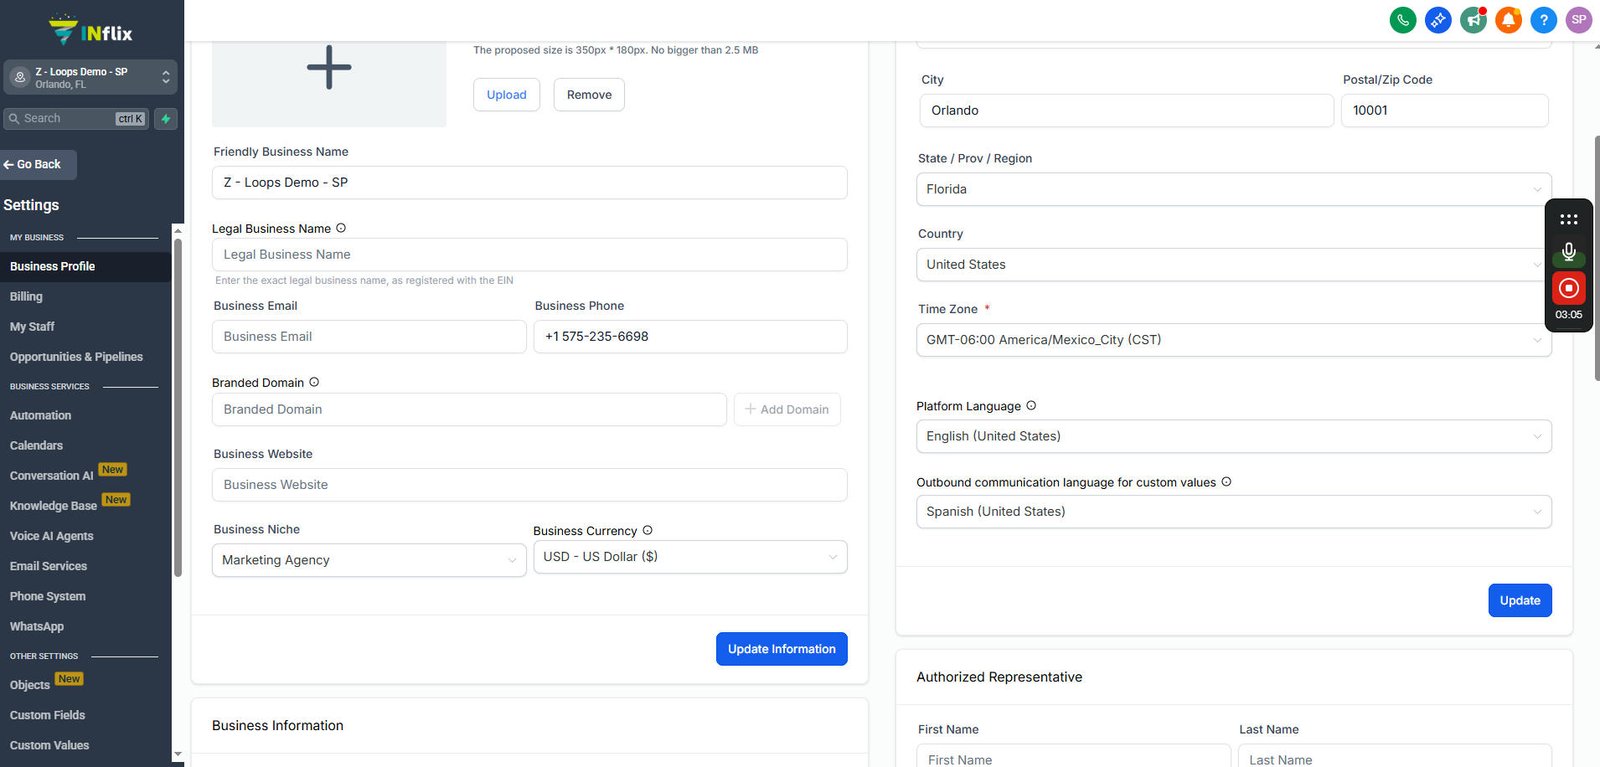This screenshot has width=1600, height=767.
Task: Click the Add Domain button
Action: point(787,409)
